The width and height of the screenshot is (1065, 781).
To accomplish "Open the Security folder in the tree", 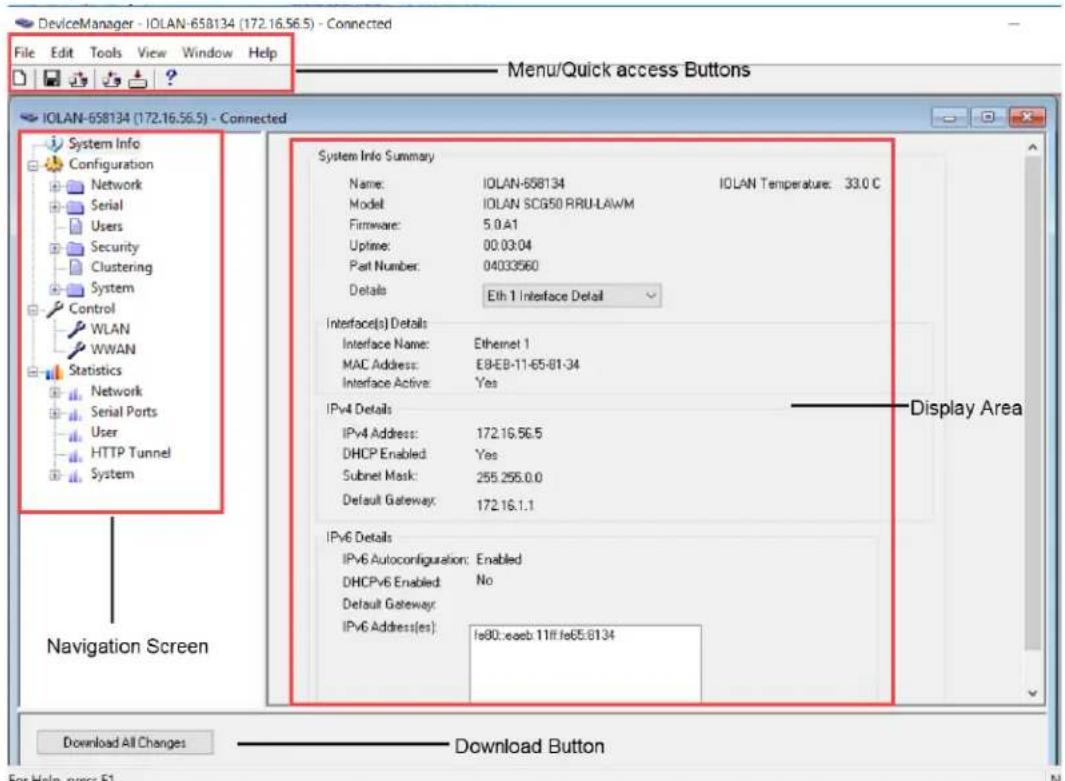I will (114, 247).
